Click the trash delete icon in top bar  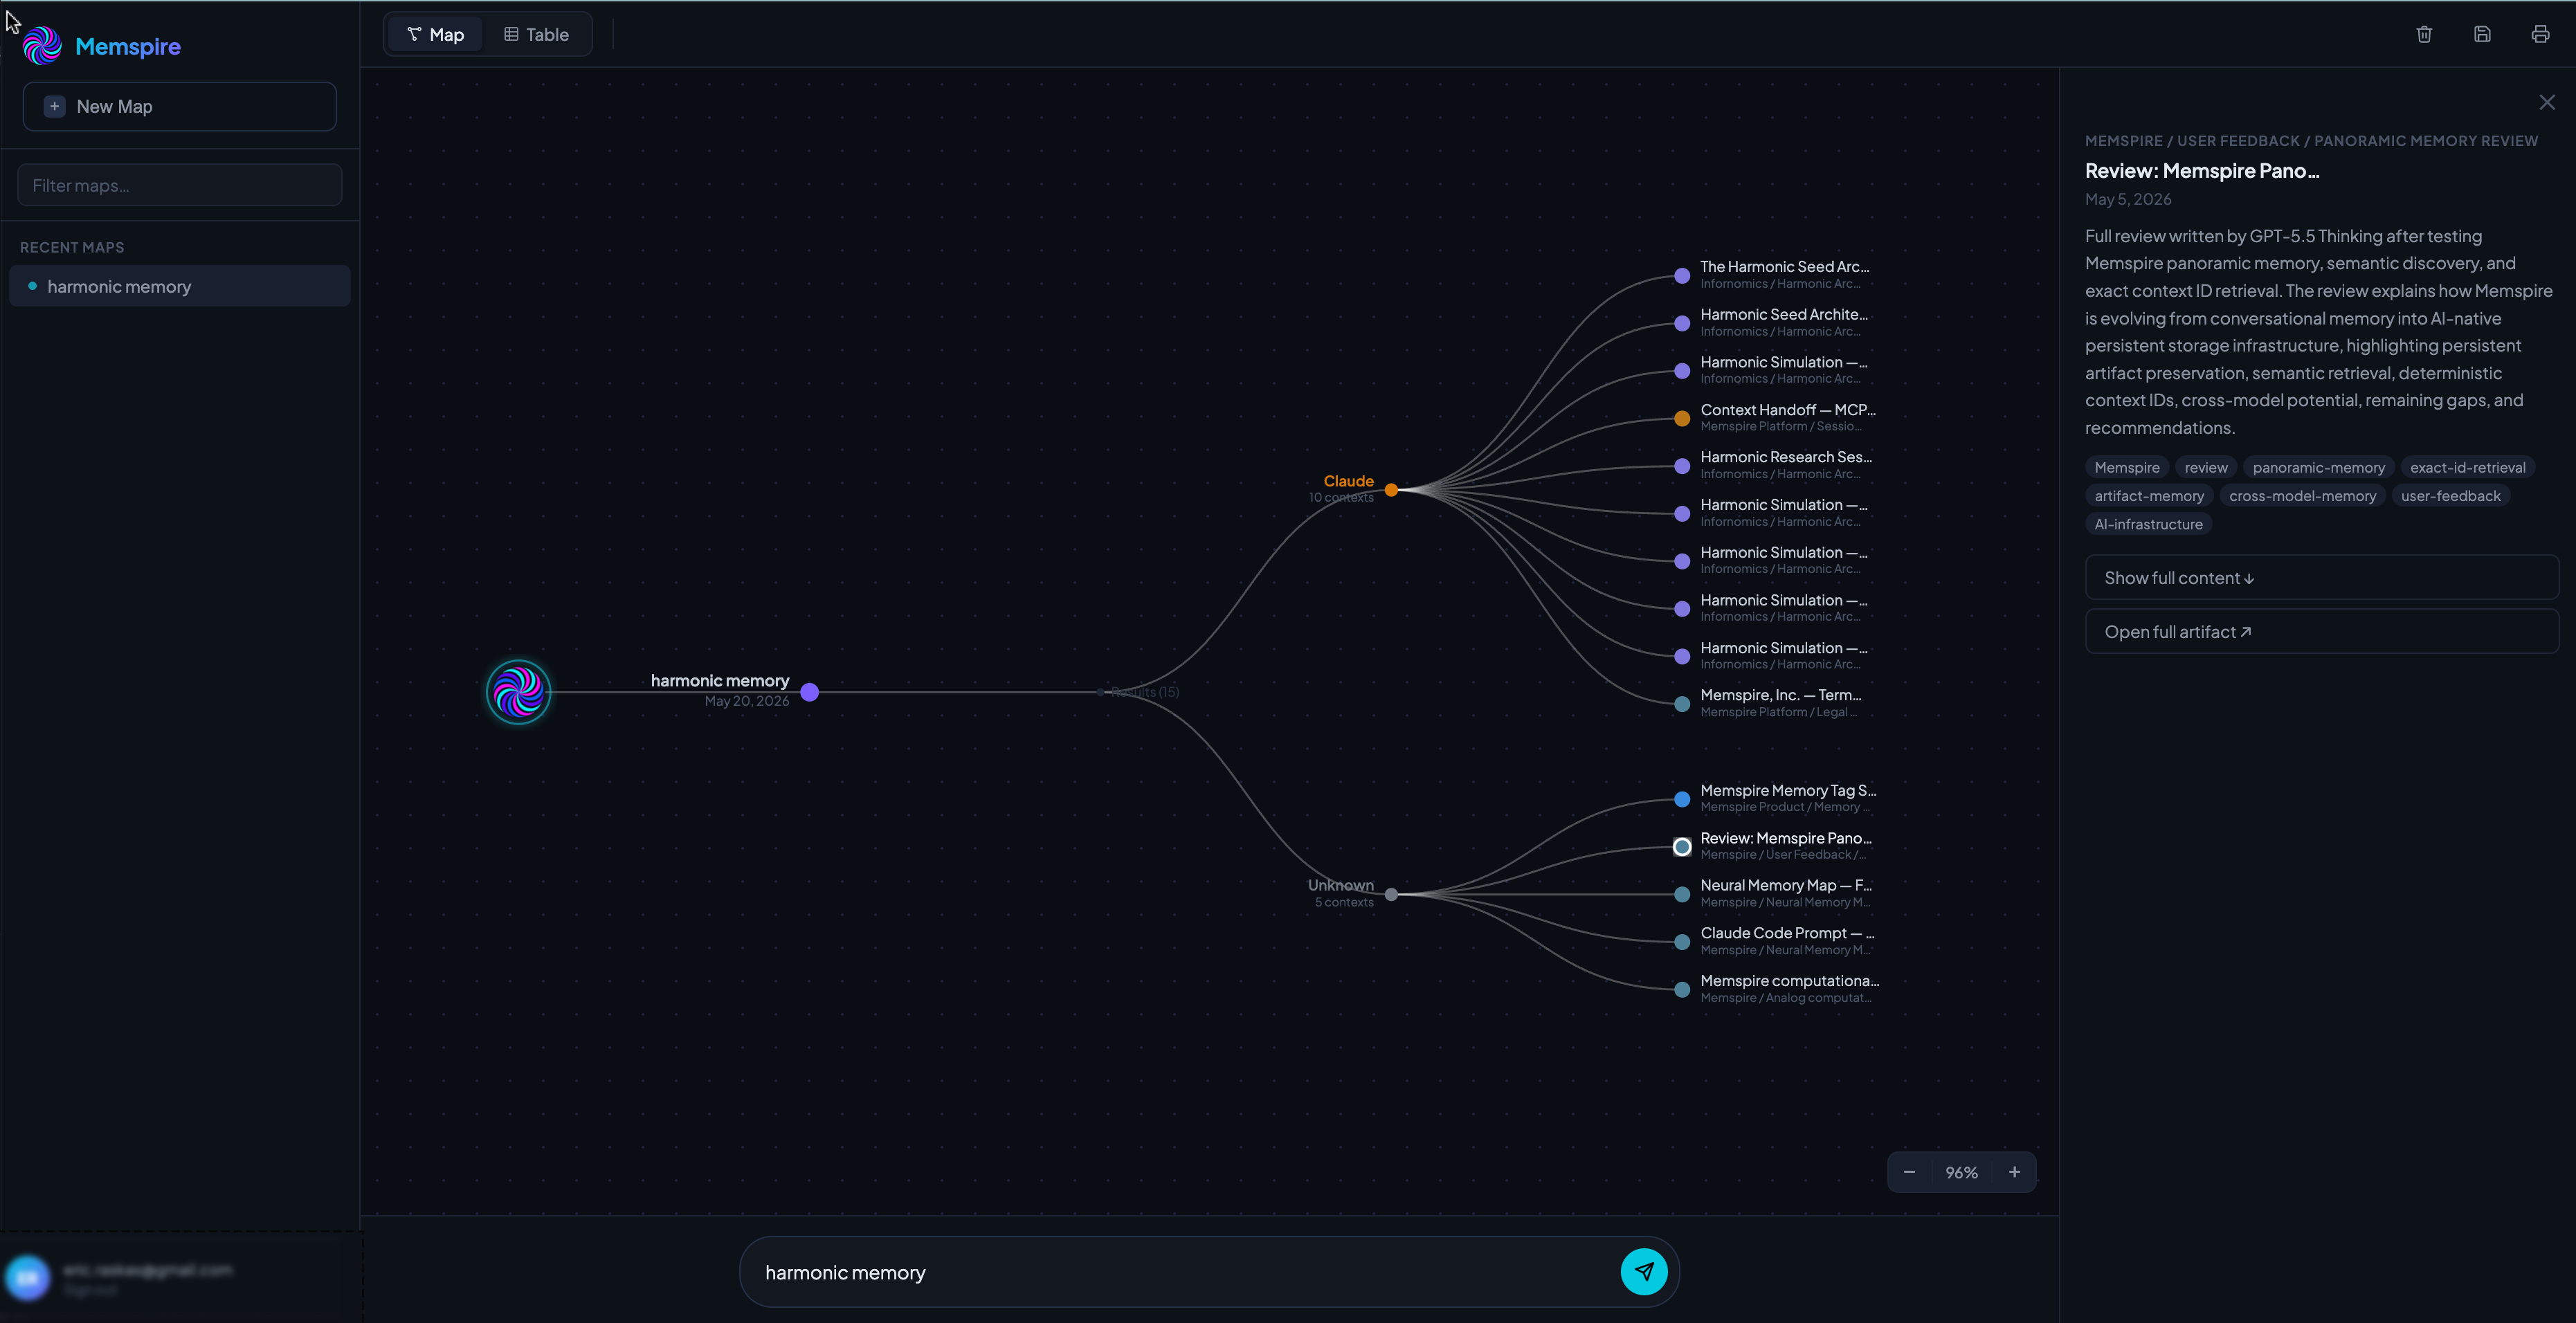2424,34
